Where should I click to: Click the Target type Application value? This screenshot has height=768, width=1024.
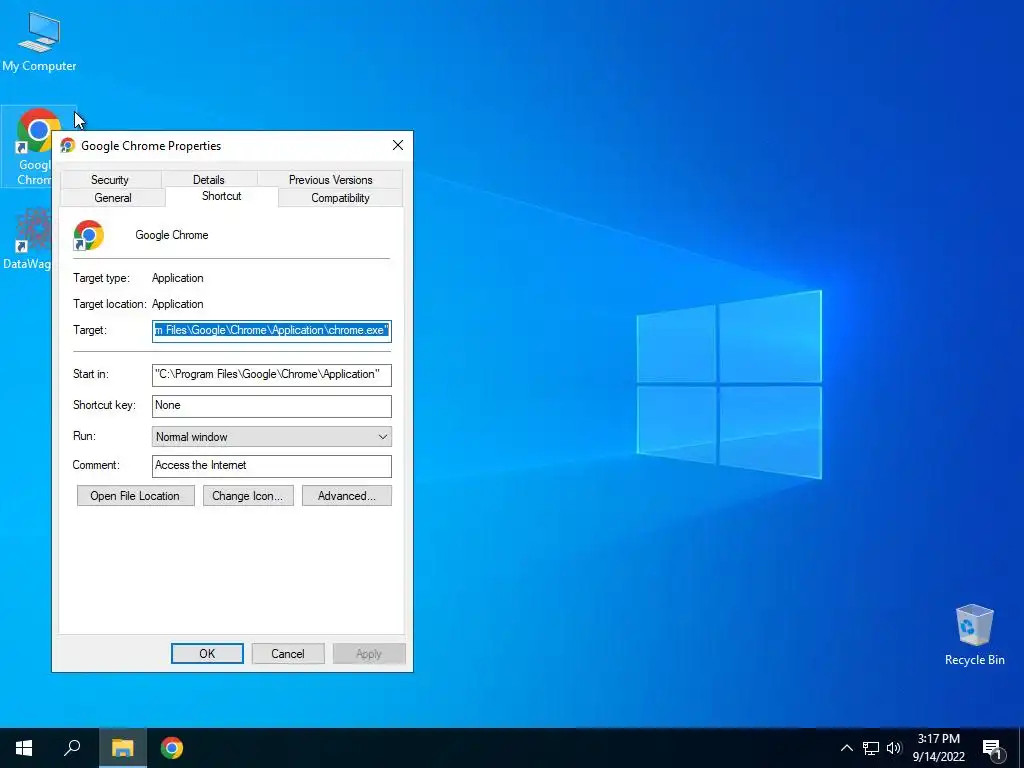coord(178,278)
